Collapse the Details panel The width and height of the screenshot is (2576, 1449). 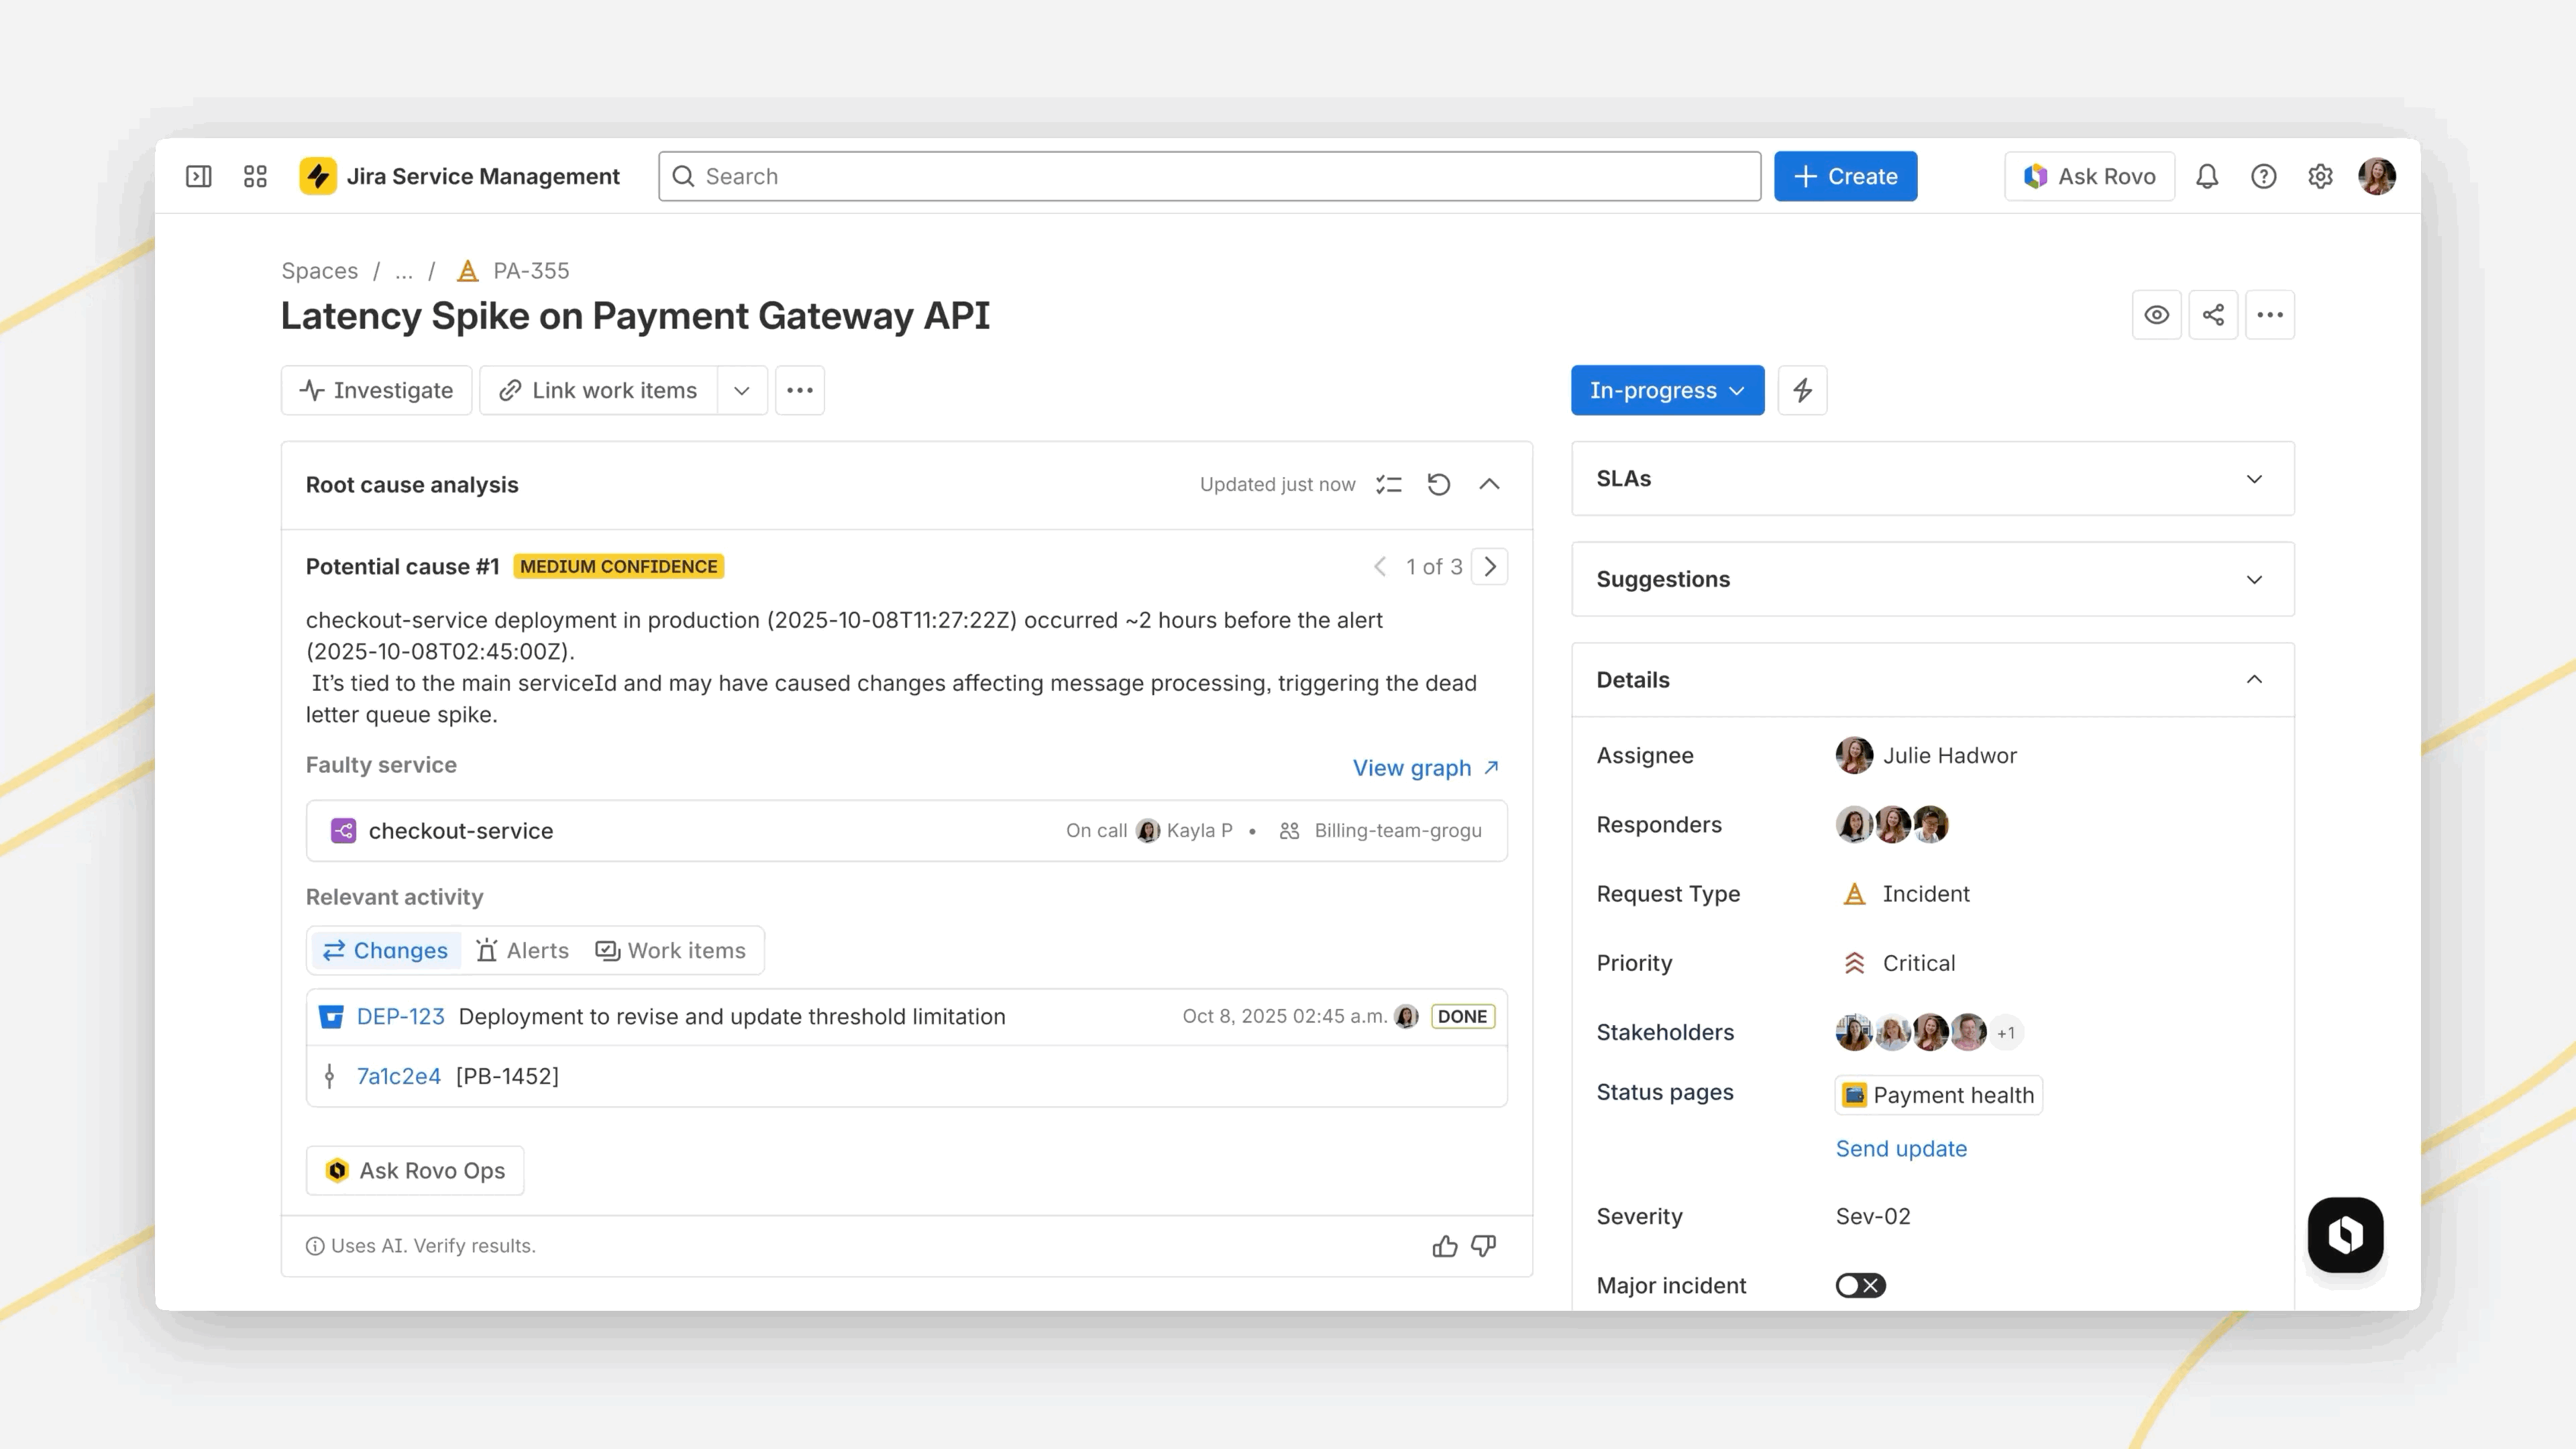tap(2253, 680)
